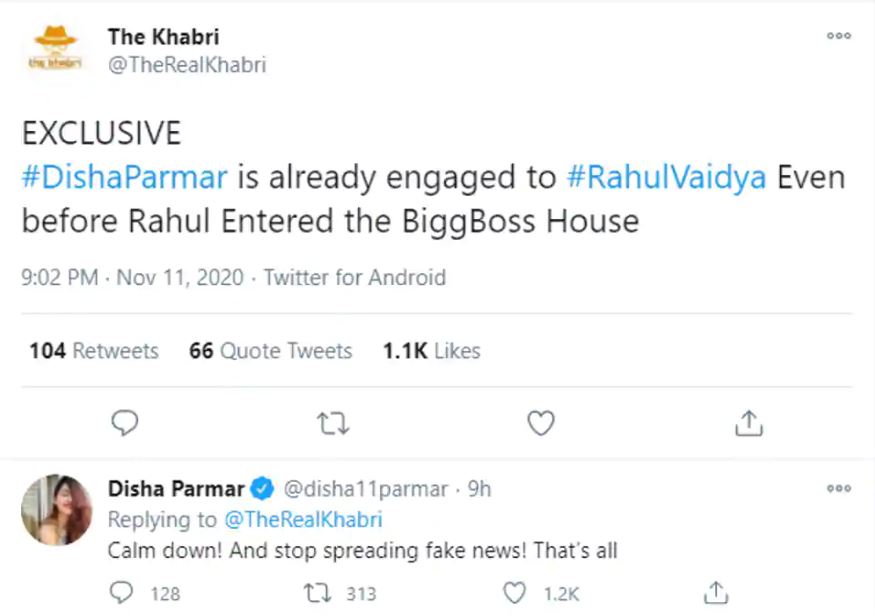View the 1.1K Likes list

coord(431,351)
